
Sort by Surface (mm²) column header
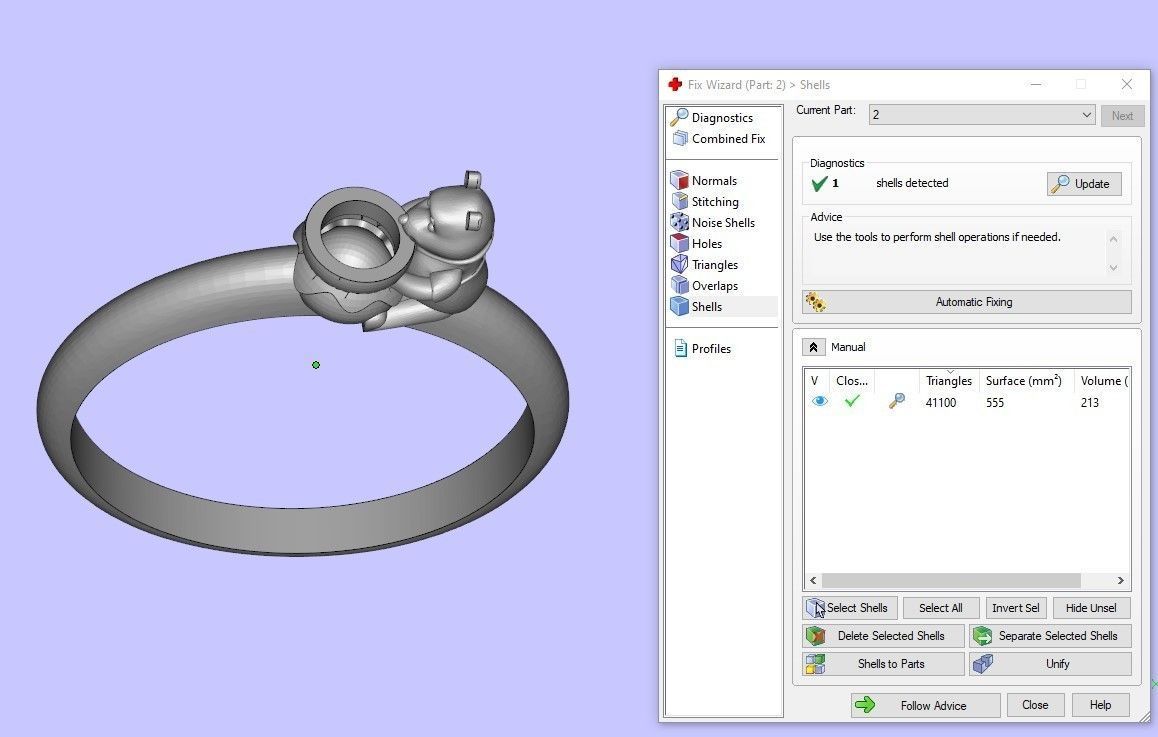coord(1024,381)
